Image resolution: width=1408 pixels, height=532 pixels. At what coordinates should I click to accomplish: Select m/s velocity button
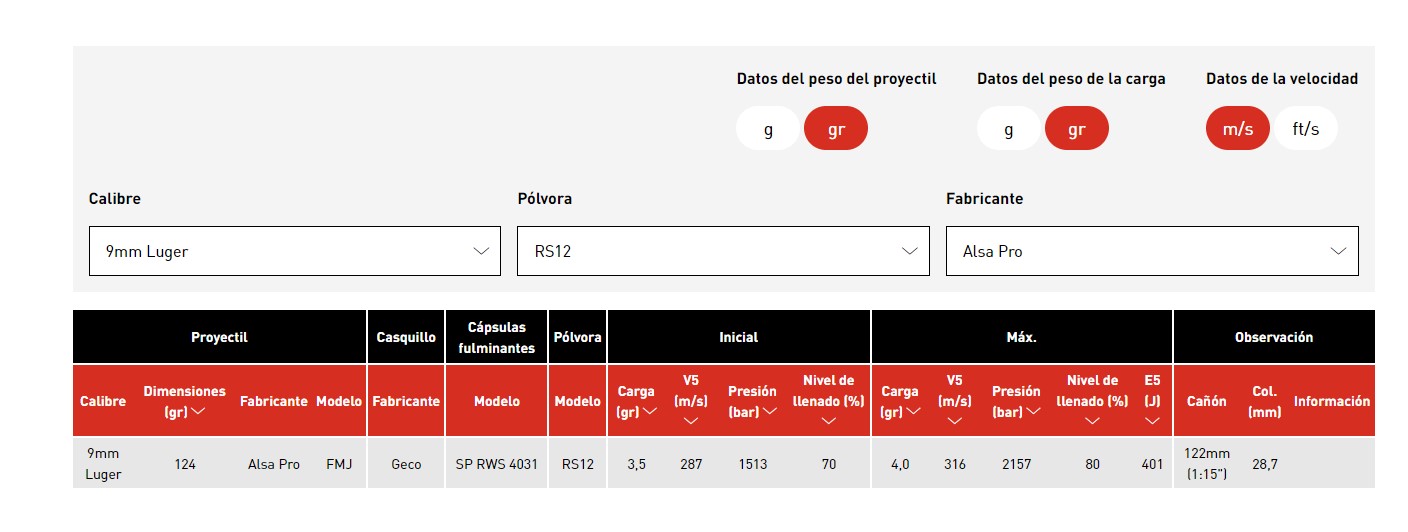(x=1237, y=129)
